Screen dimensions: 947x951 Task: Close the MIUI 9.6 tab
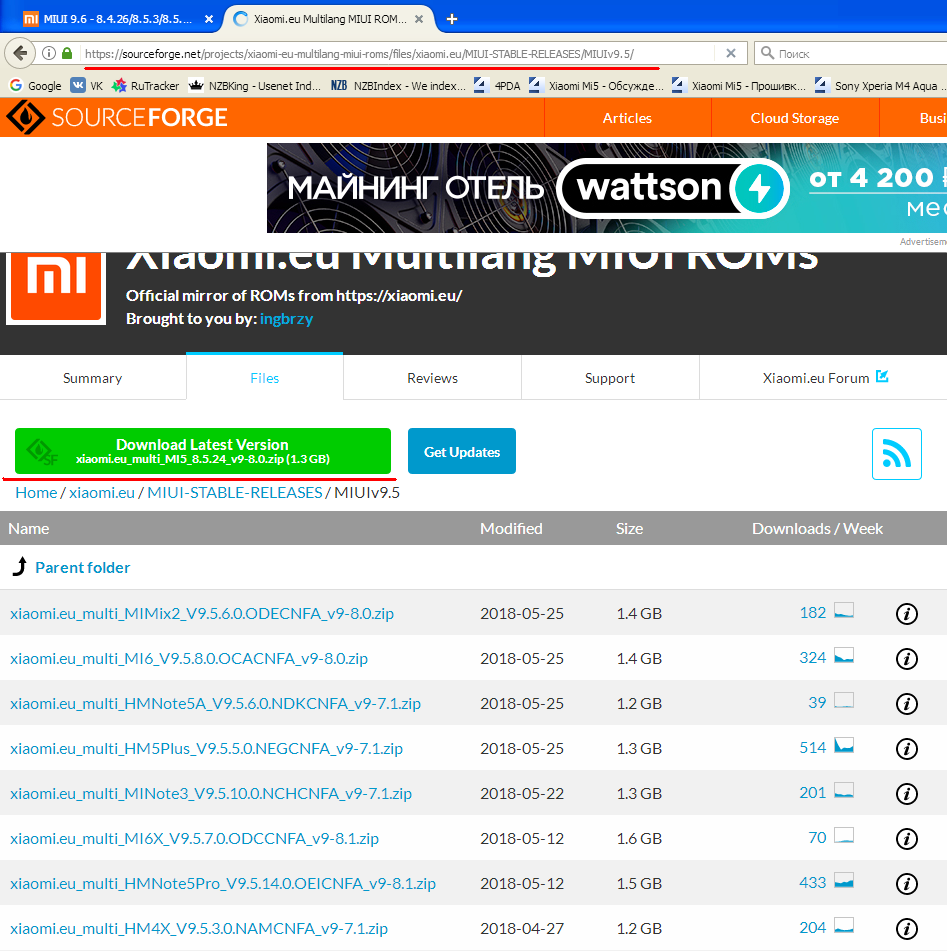209,19
